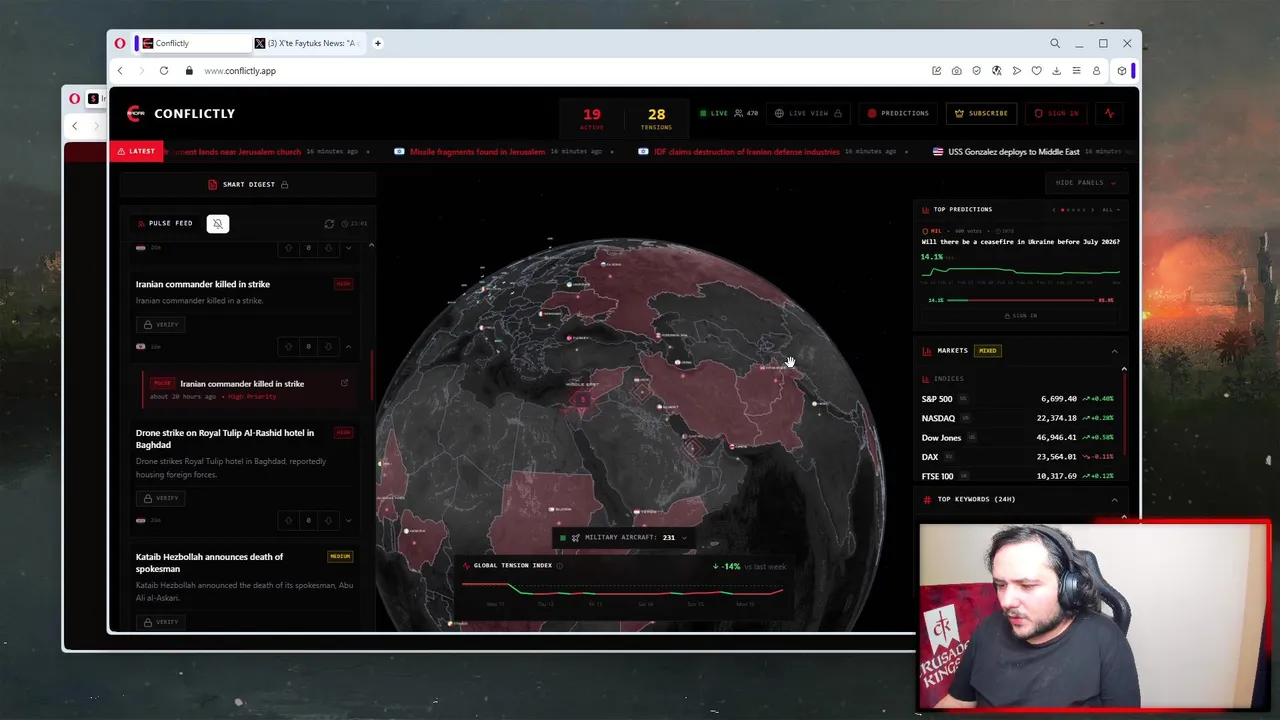Image resolution: width=1280 pixels, height=720 pixels.
Task: Verify the Iranian commander killed report
Action: tap(160, 324)
